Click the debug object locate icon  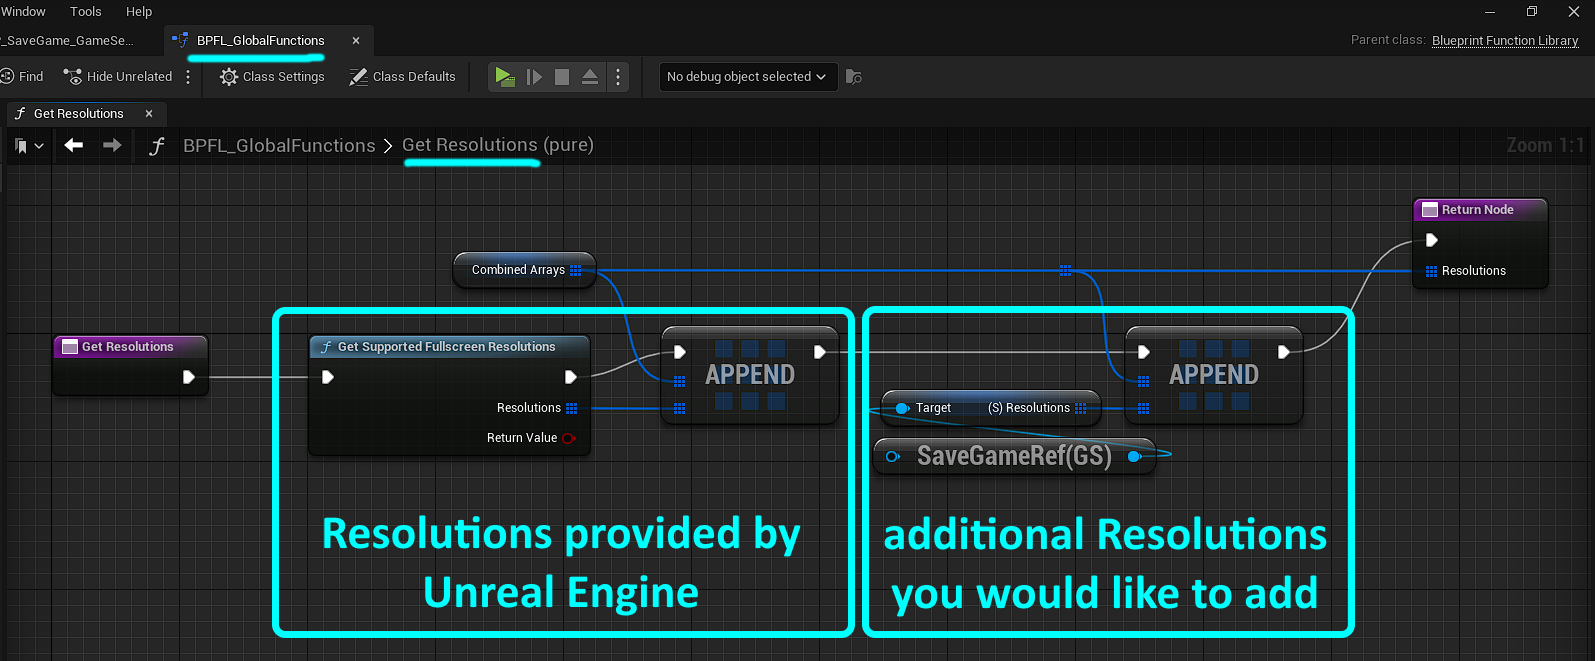(x=854, y=77)
